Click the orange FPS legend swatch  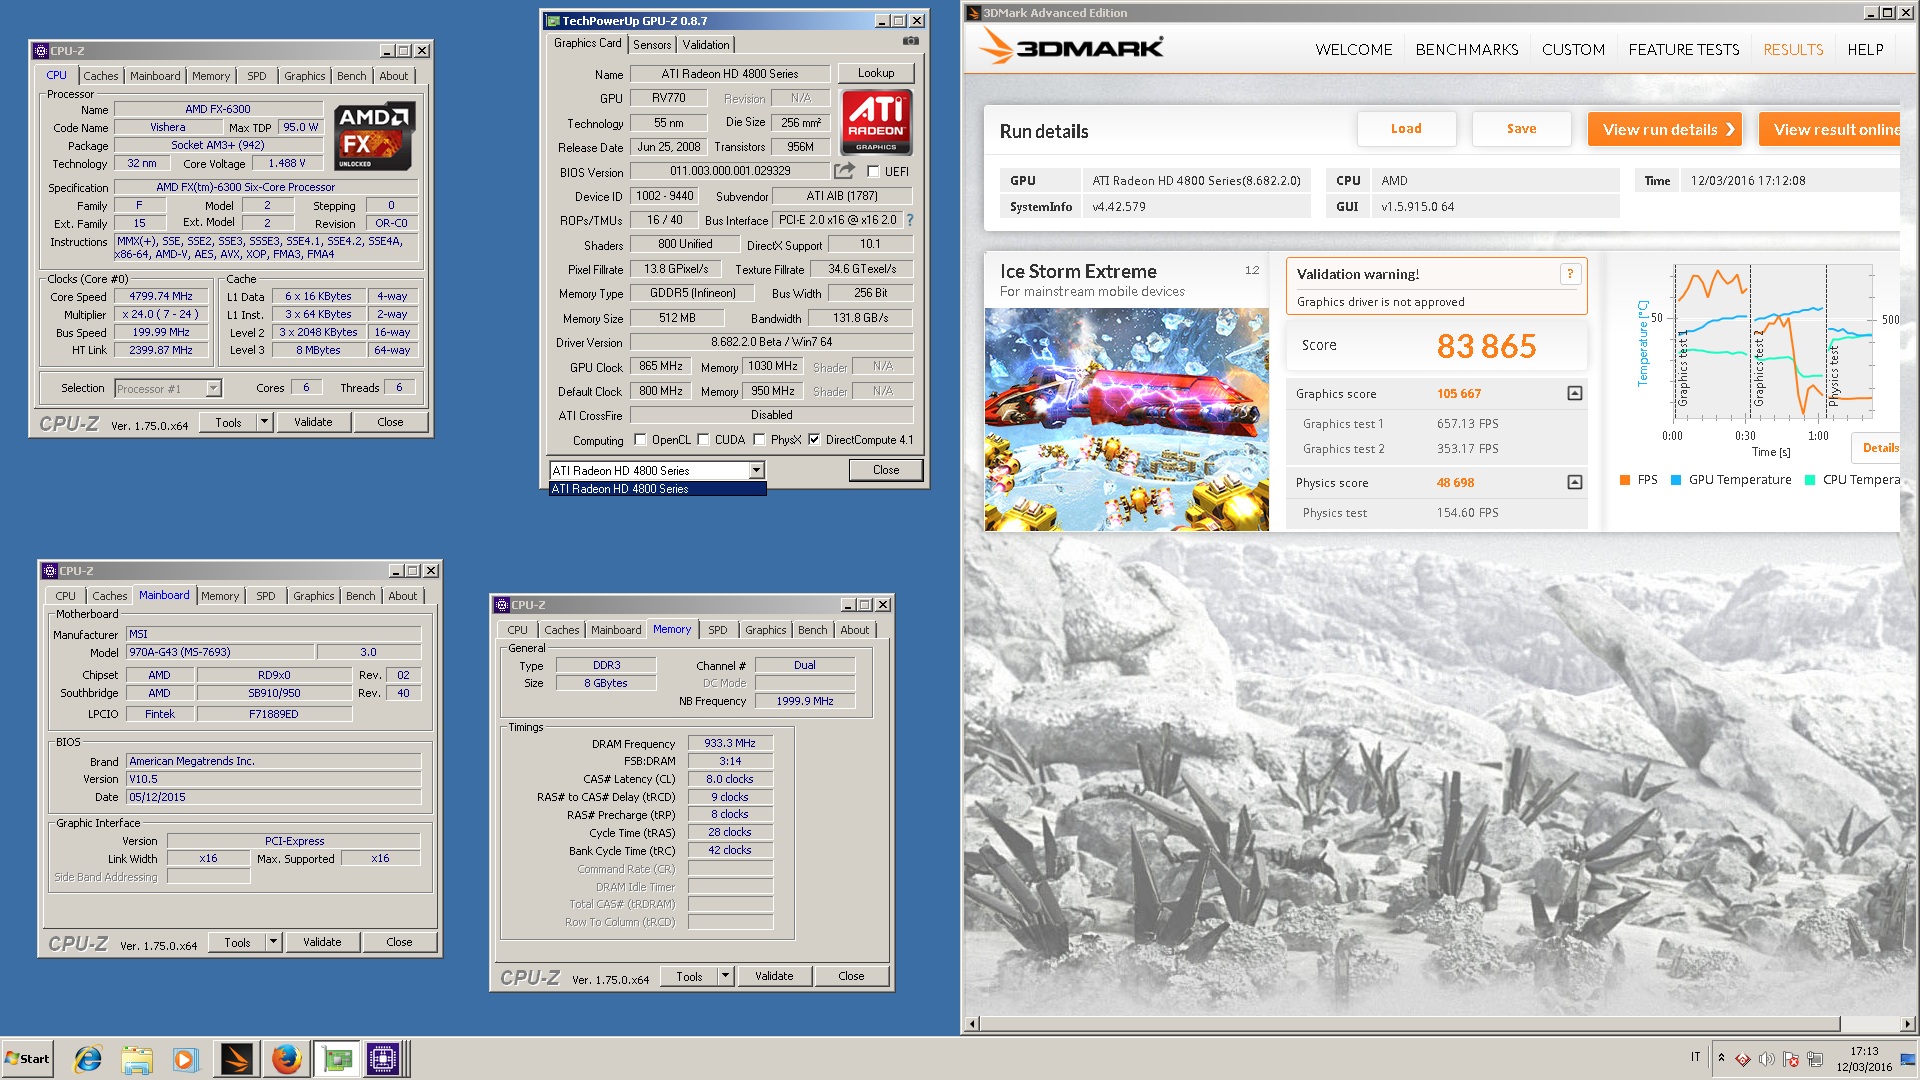coord(1625,480)
